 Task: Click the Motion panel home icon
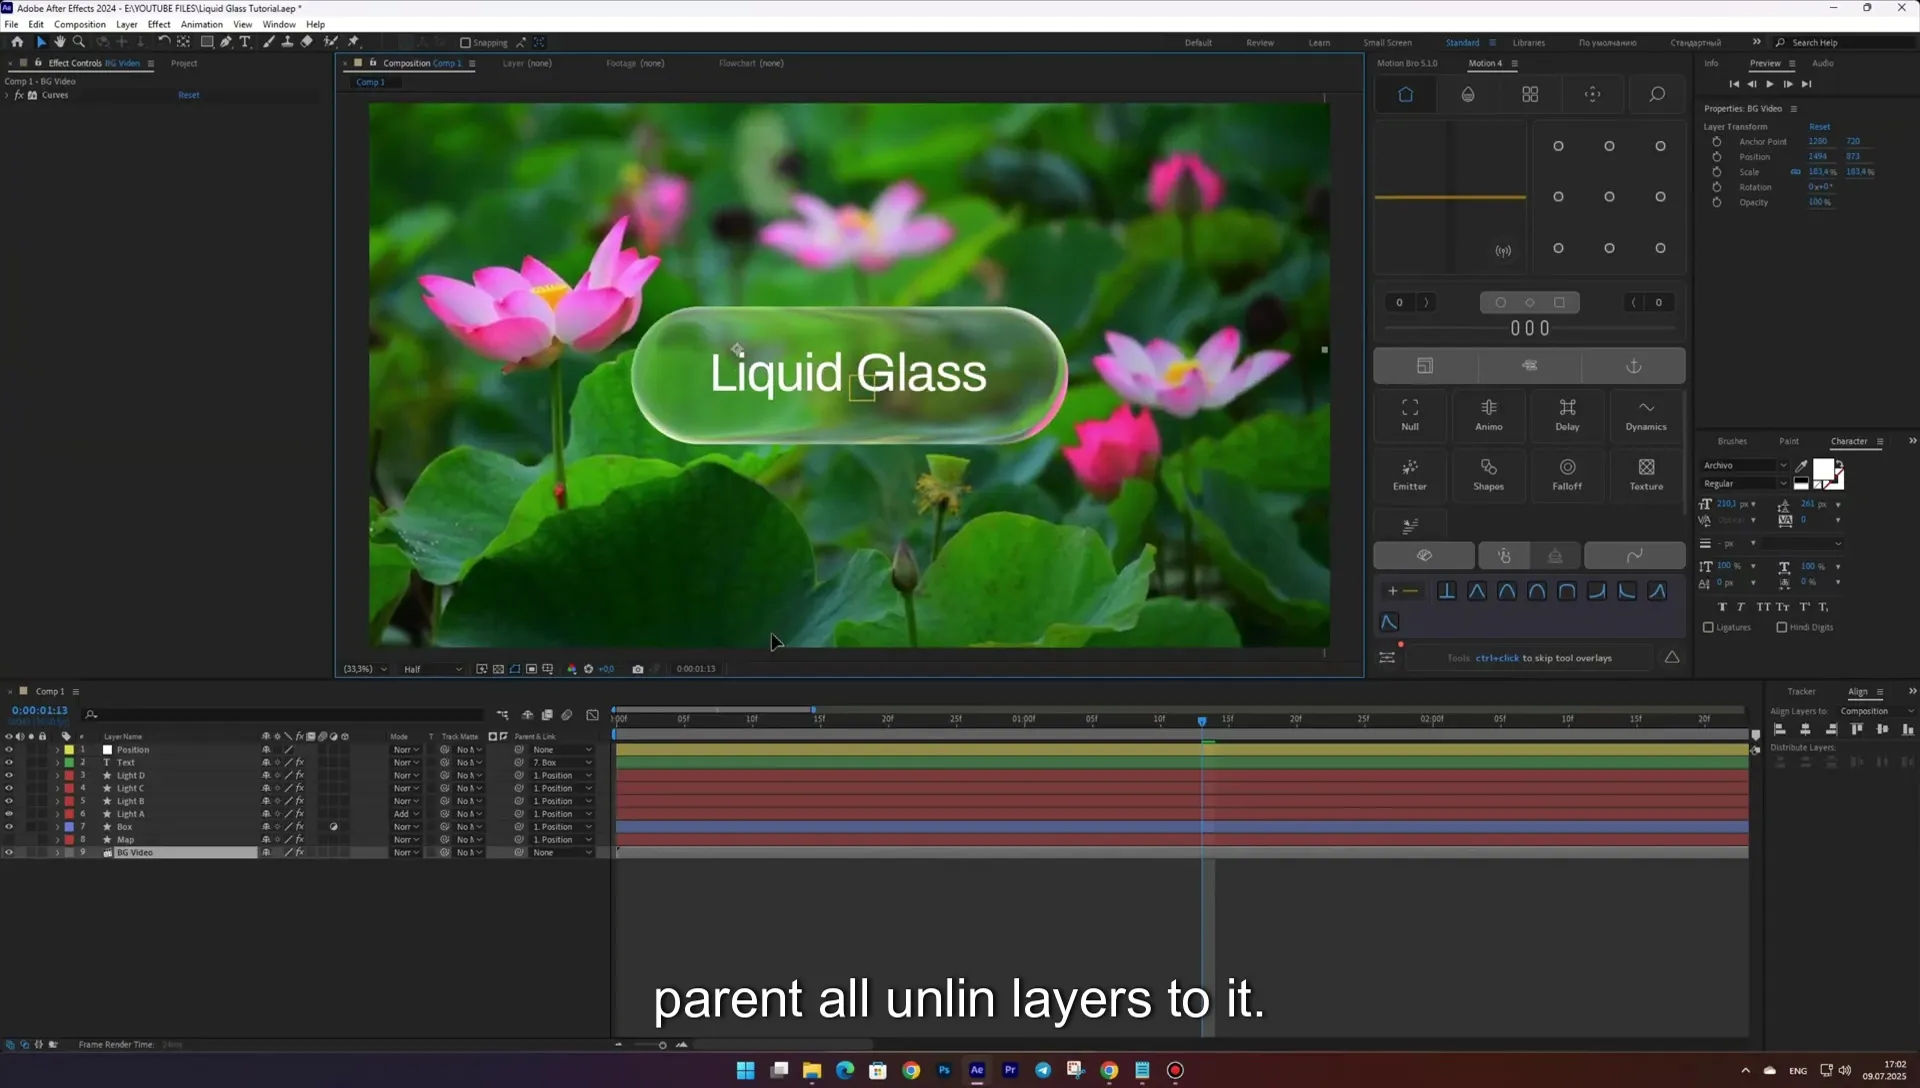coord(1405,94)
